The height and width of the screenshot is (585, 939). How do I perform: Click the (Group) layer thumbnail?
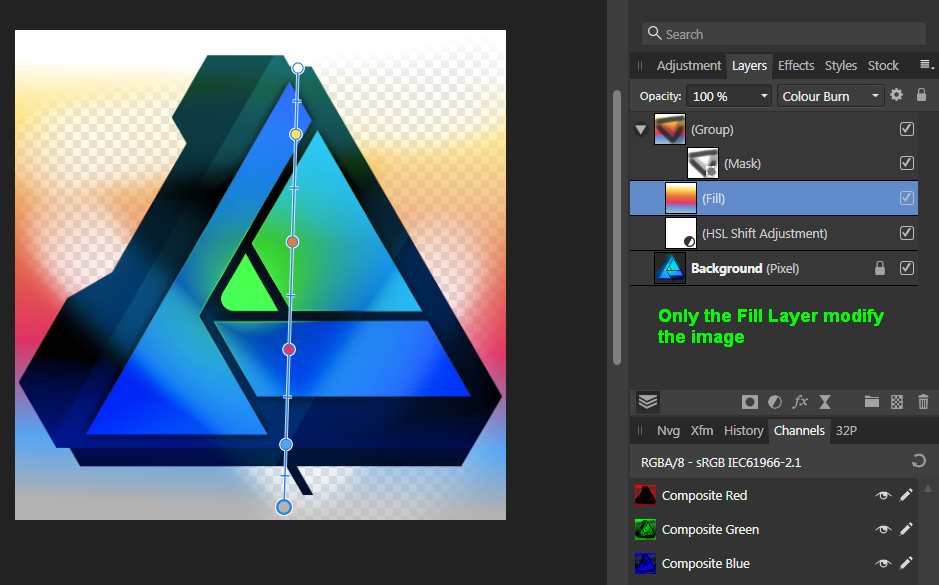pyautogui.click(x=670, y=129)
